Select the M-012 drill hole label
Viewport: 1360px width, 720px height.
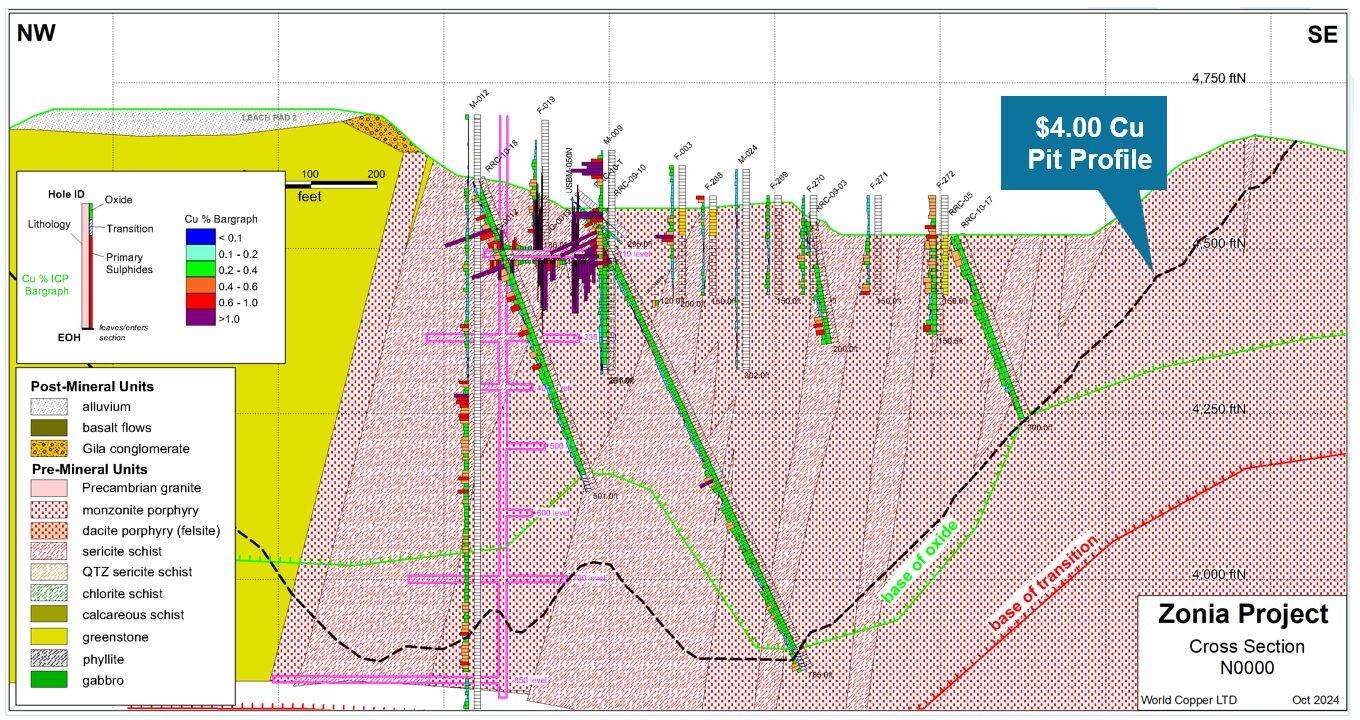point(477,99)
